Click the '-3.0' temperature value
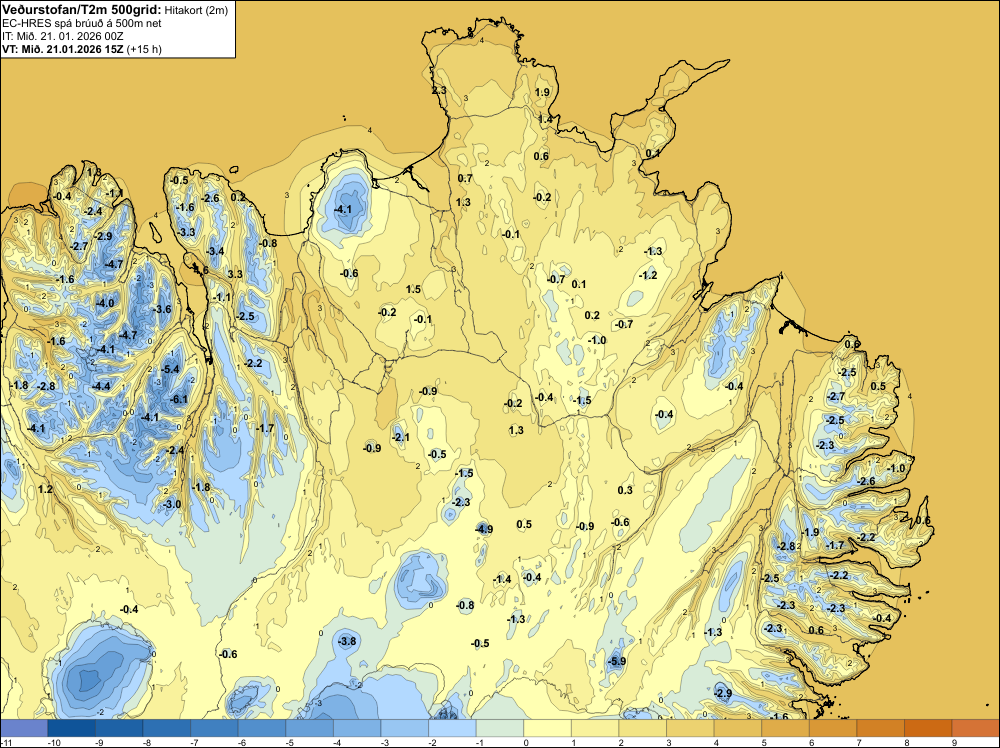This screenshot has width=1000, height=748. [x=172, y=504]
